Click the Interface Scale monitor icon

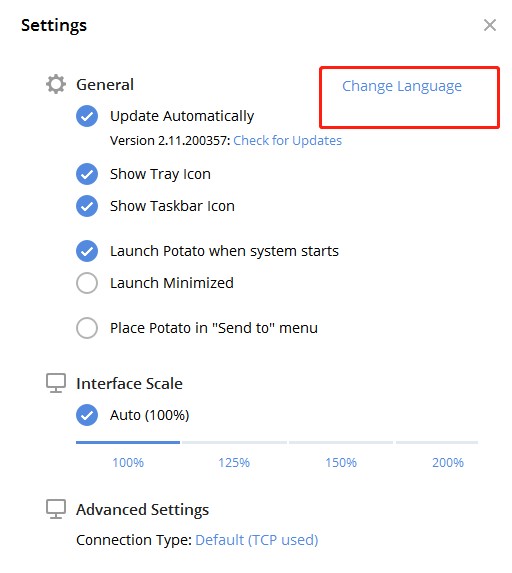point(56,383)
